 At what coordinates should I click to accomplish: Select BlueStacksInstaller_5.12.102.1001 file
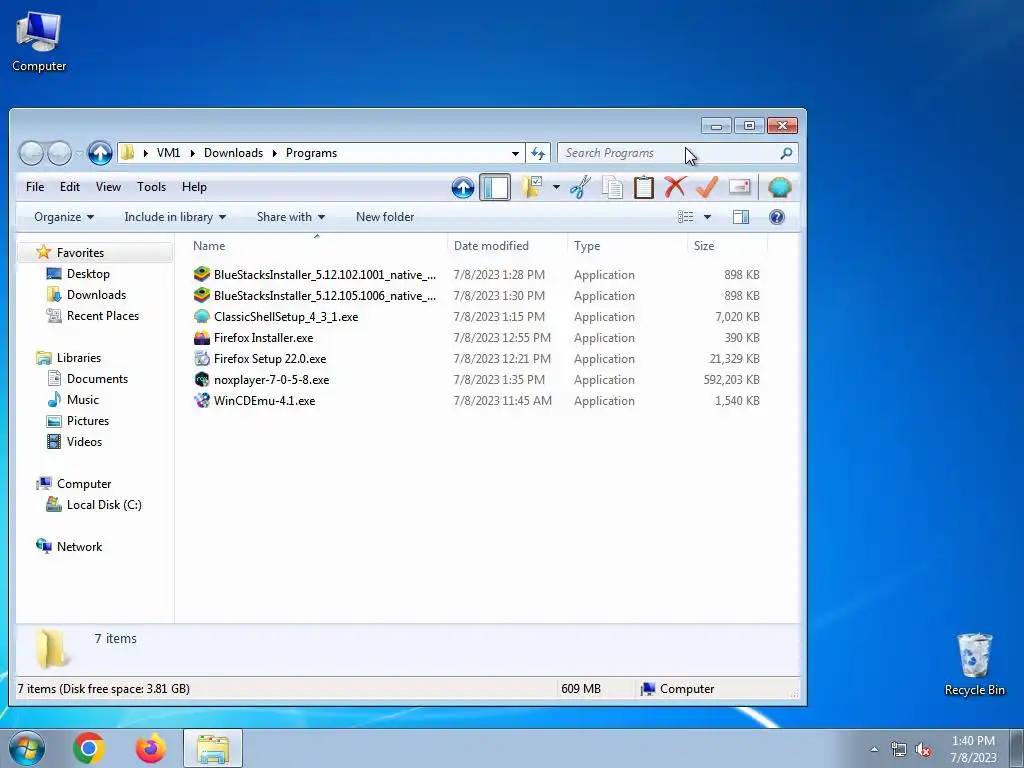[315, 275]
